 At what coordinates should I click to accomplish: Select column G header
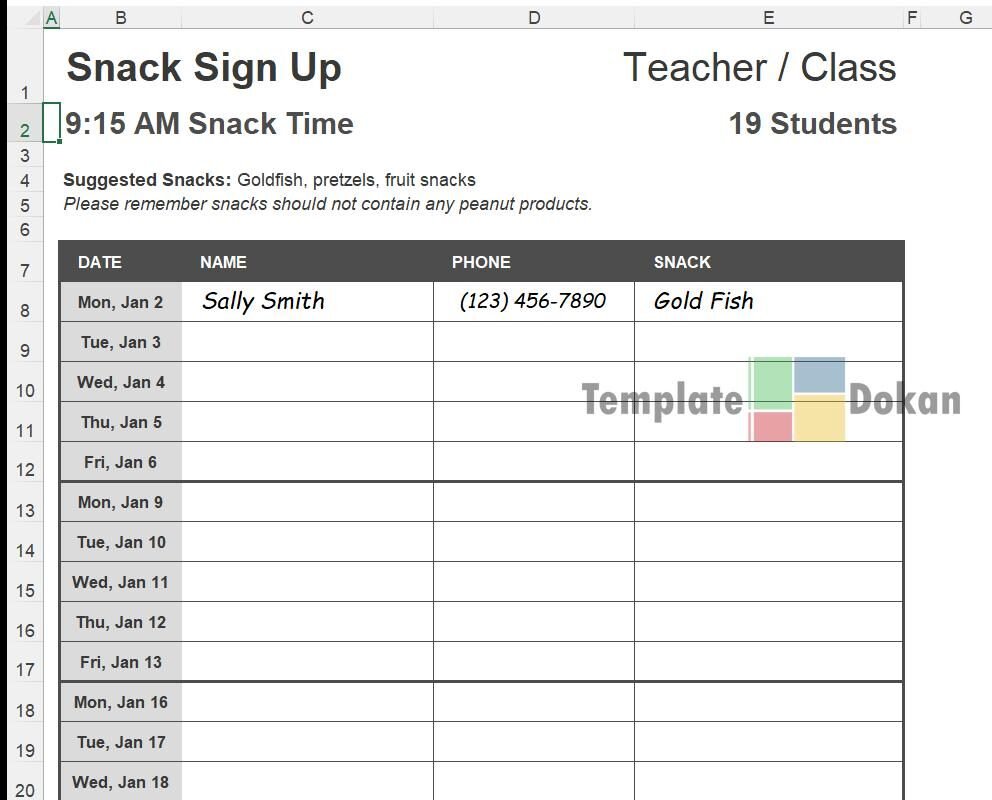pos(965,18)
